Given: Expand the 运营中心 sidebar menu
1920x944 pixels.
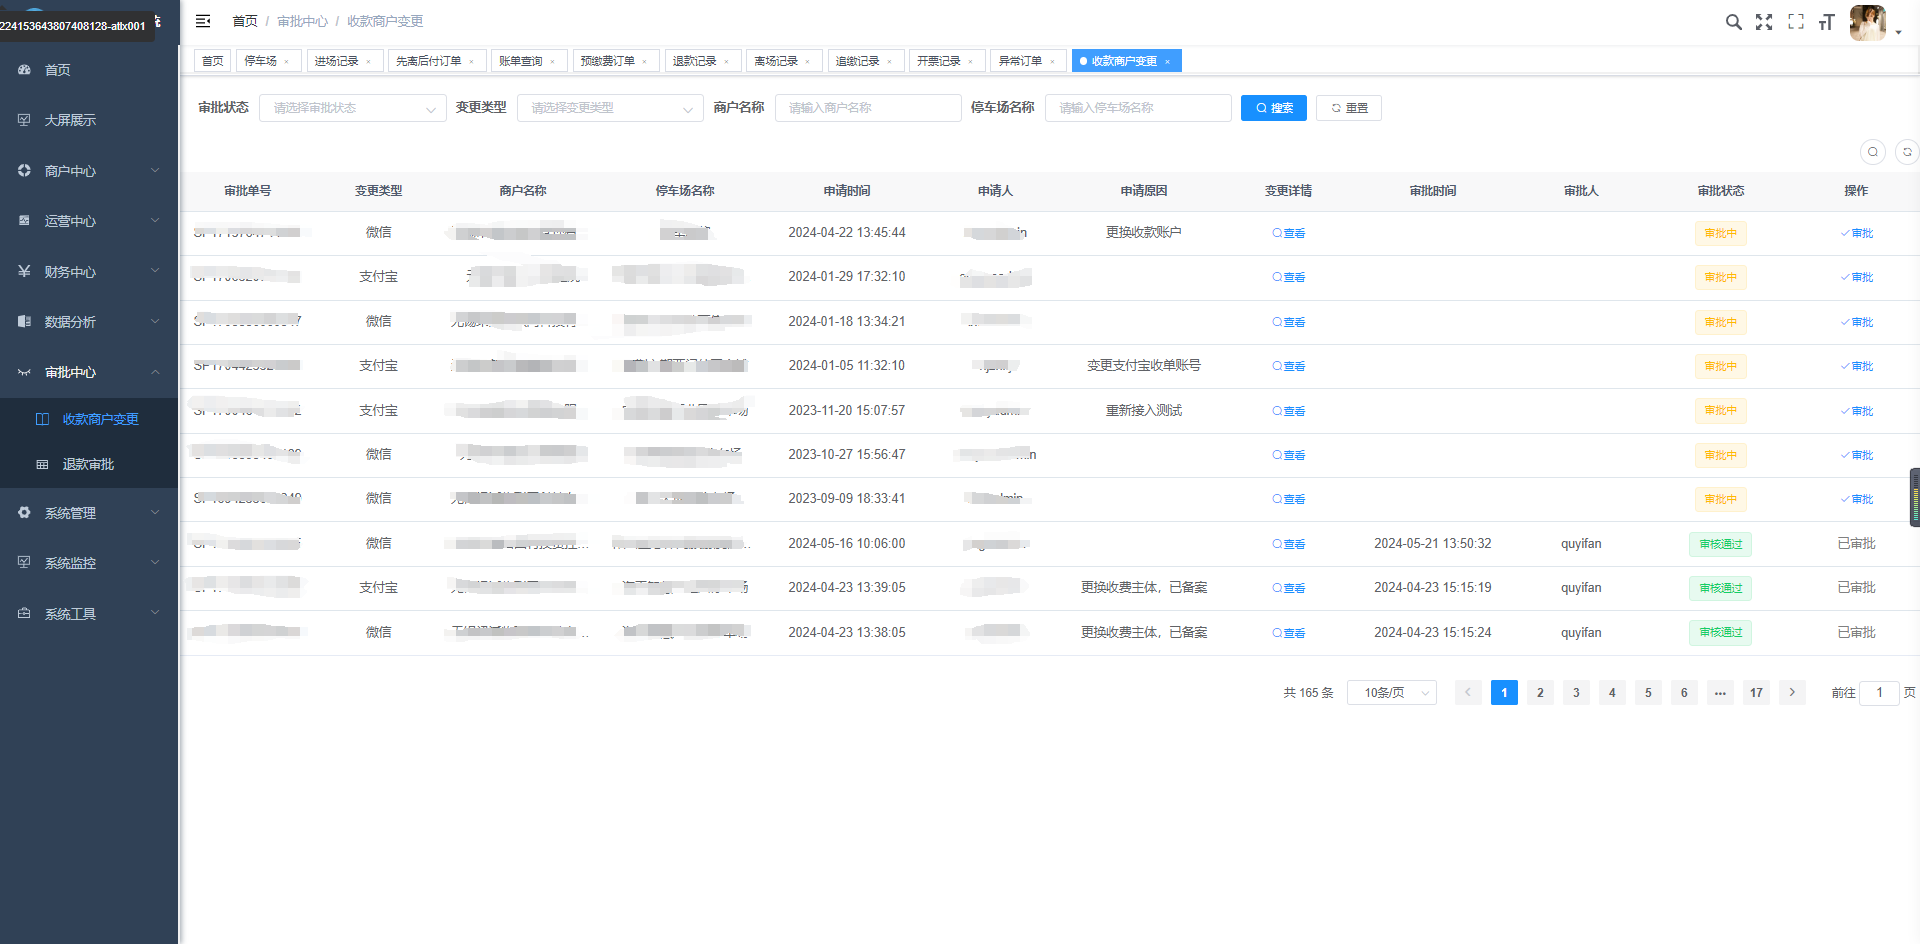Looking at the screenshot, I should [x=89, y=221].
